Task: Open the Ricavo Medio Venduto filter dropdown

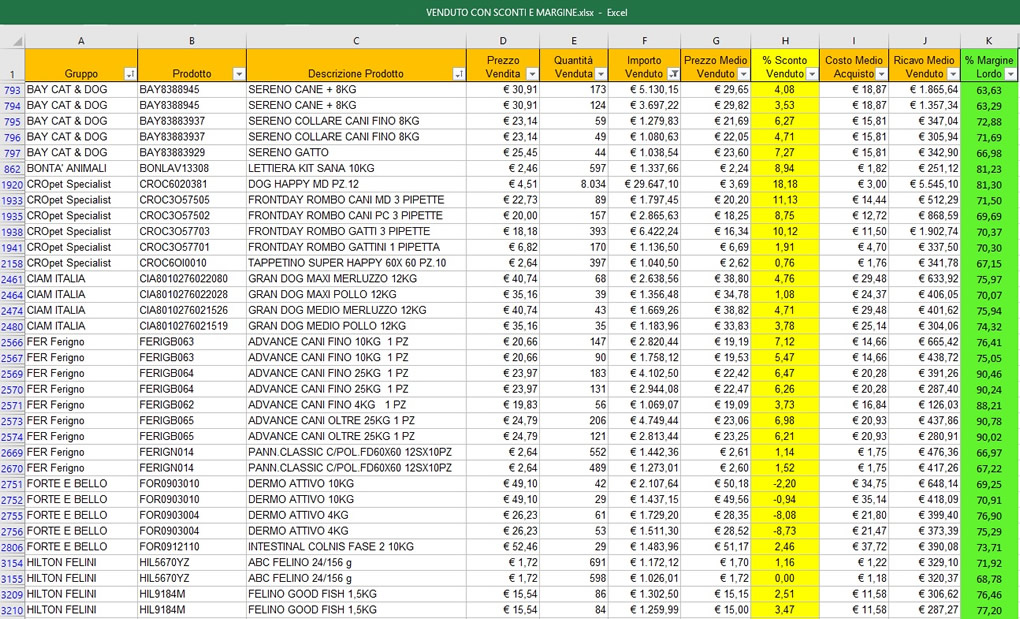Action: (953, 74)
